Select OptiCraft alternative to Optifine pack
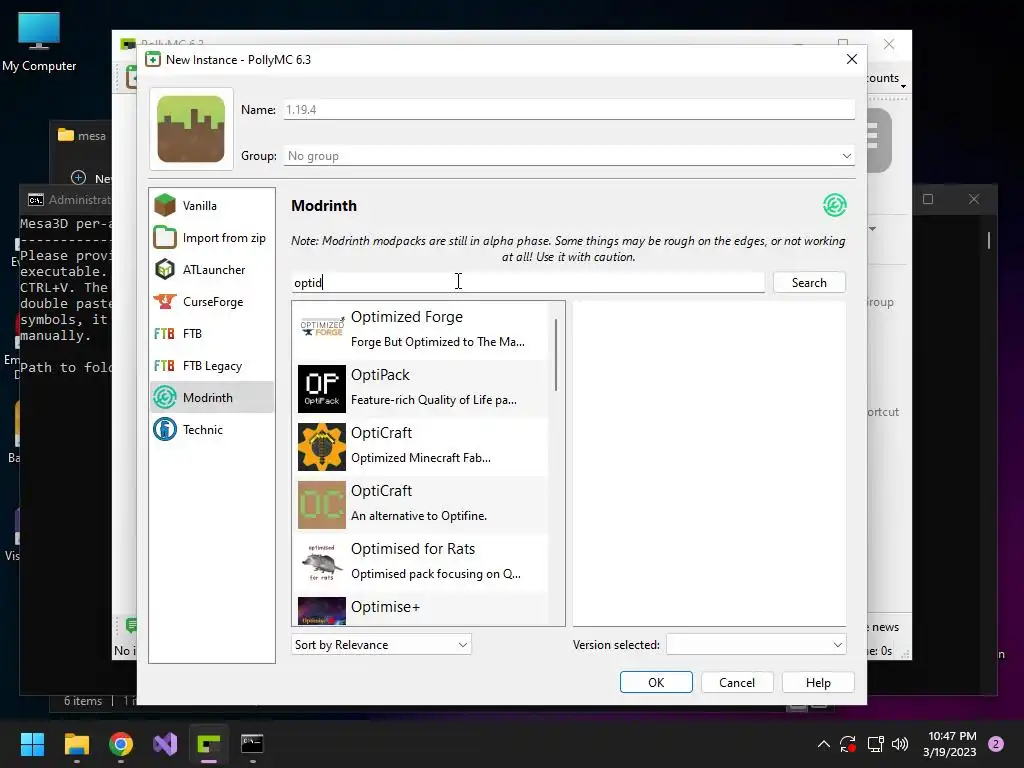Screen dimensions: 1024x768 [x=421, y=505]
